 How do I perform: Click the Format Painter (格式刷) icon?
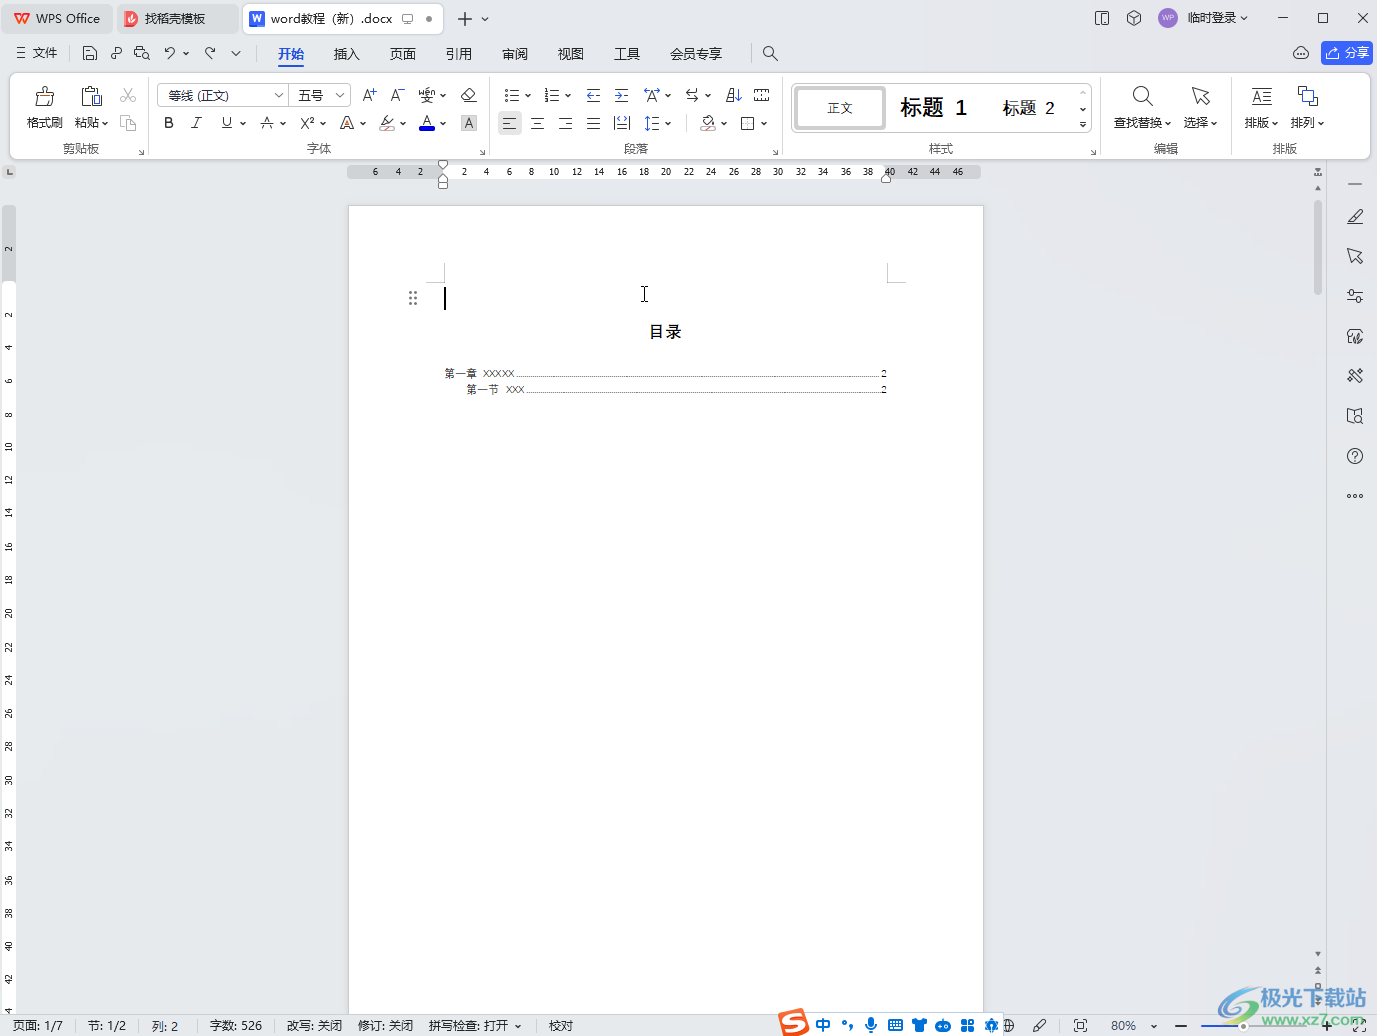point(44,96)
